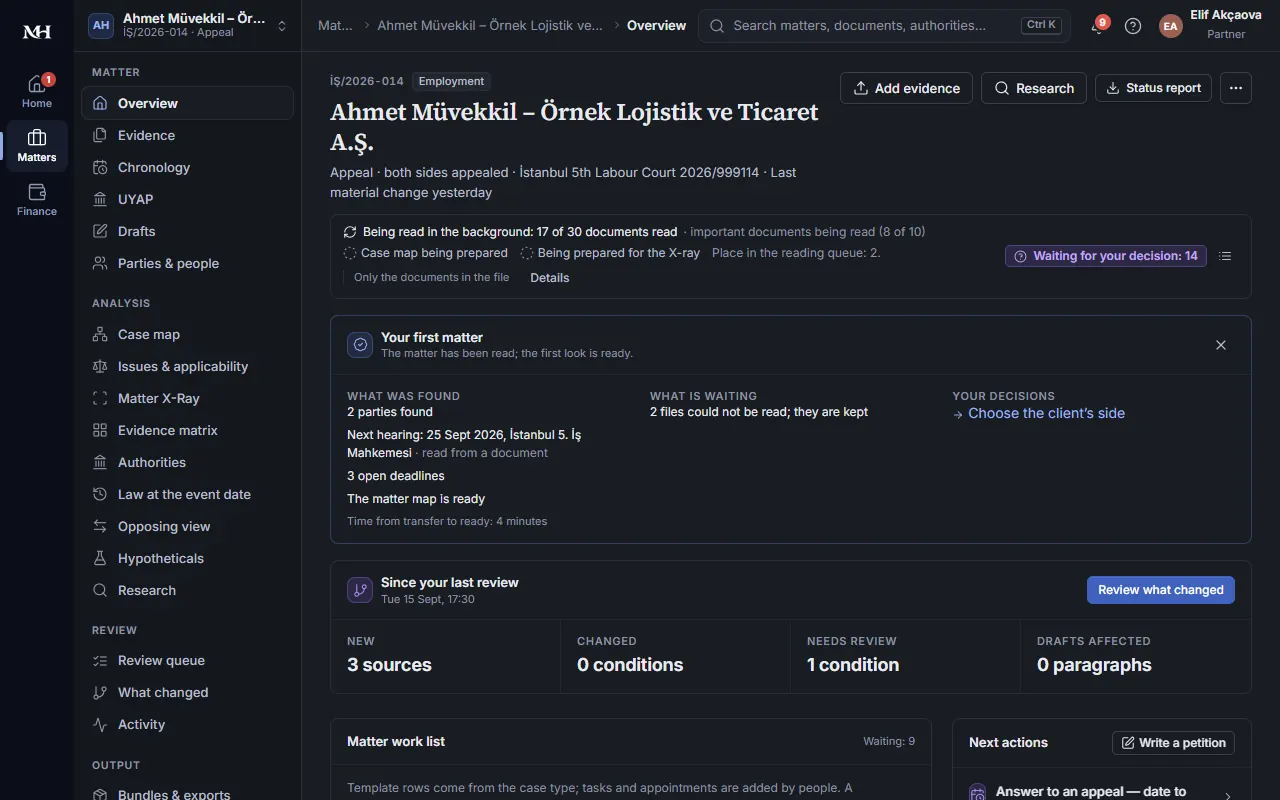Open Drafts in the sidebar

pos(187,231)
